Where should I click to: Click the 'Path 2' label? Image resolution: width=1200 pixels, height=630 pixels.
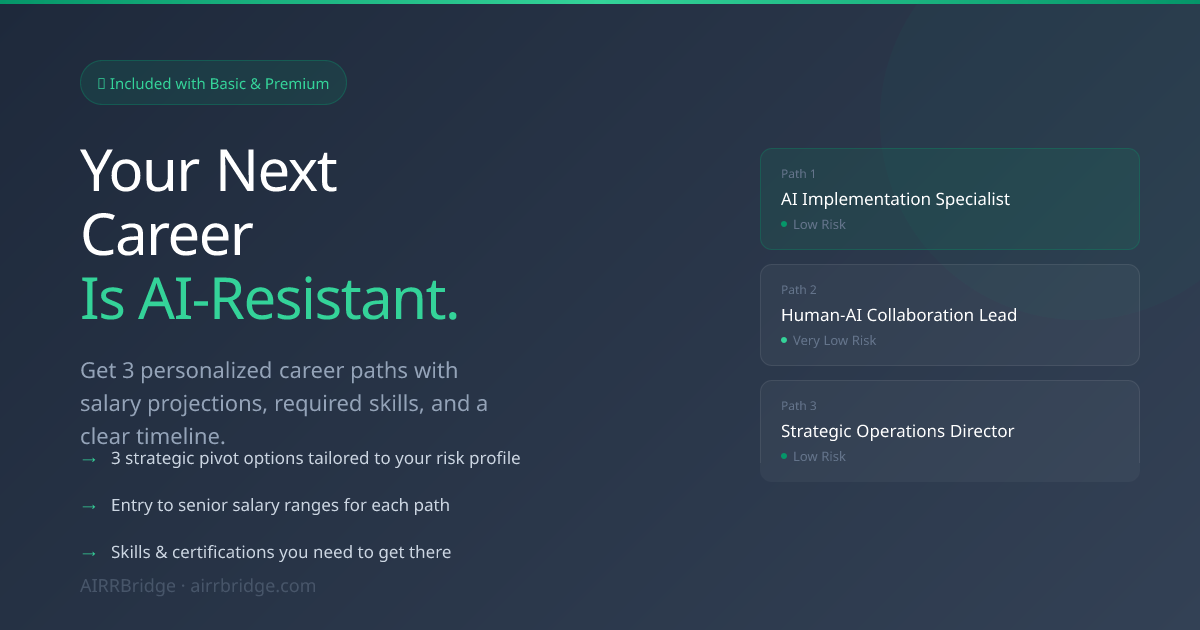(x=799, y=290)
